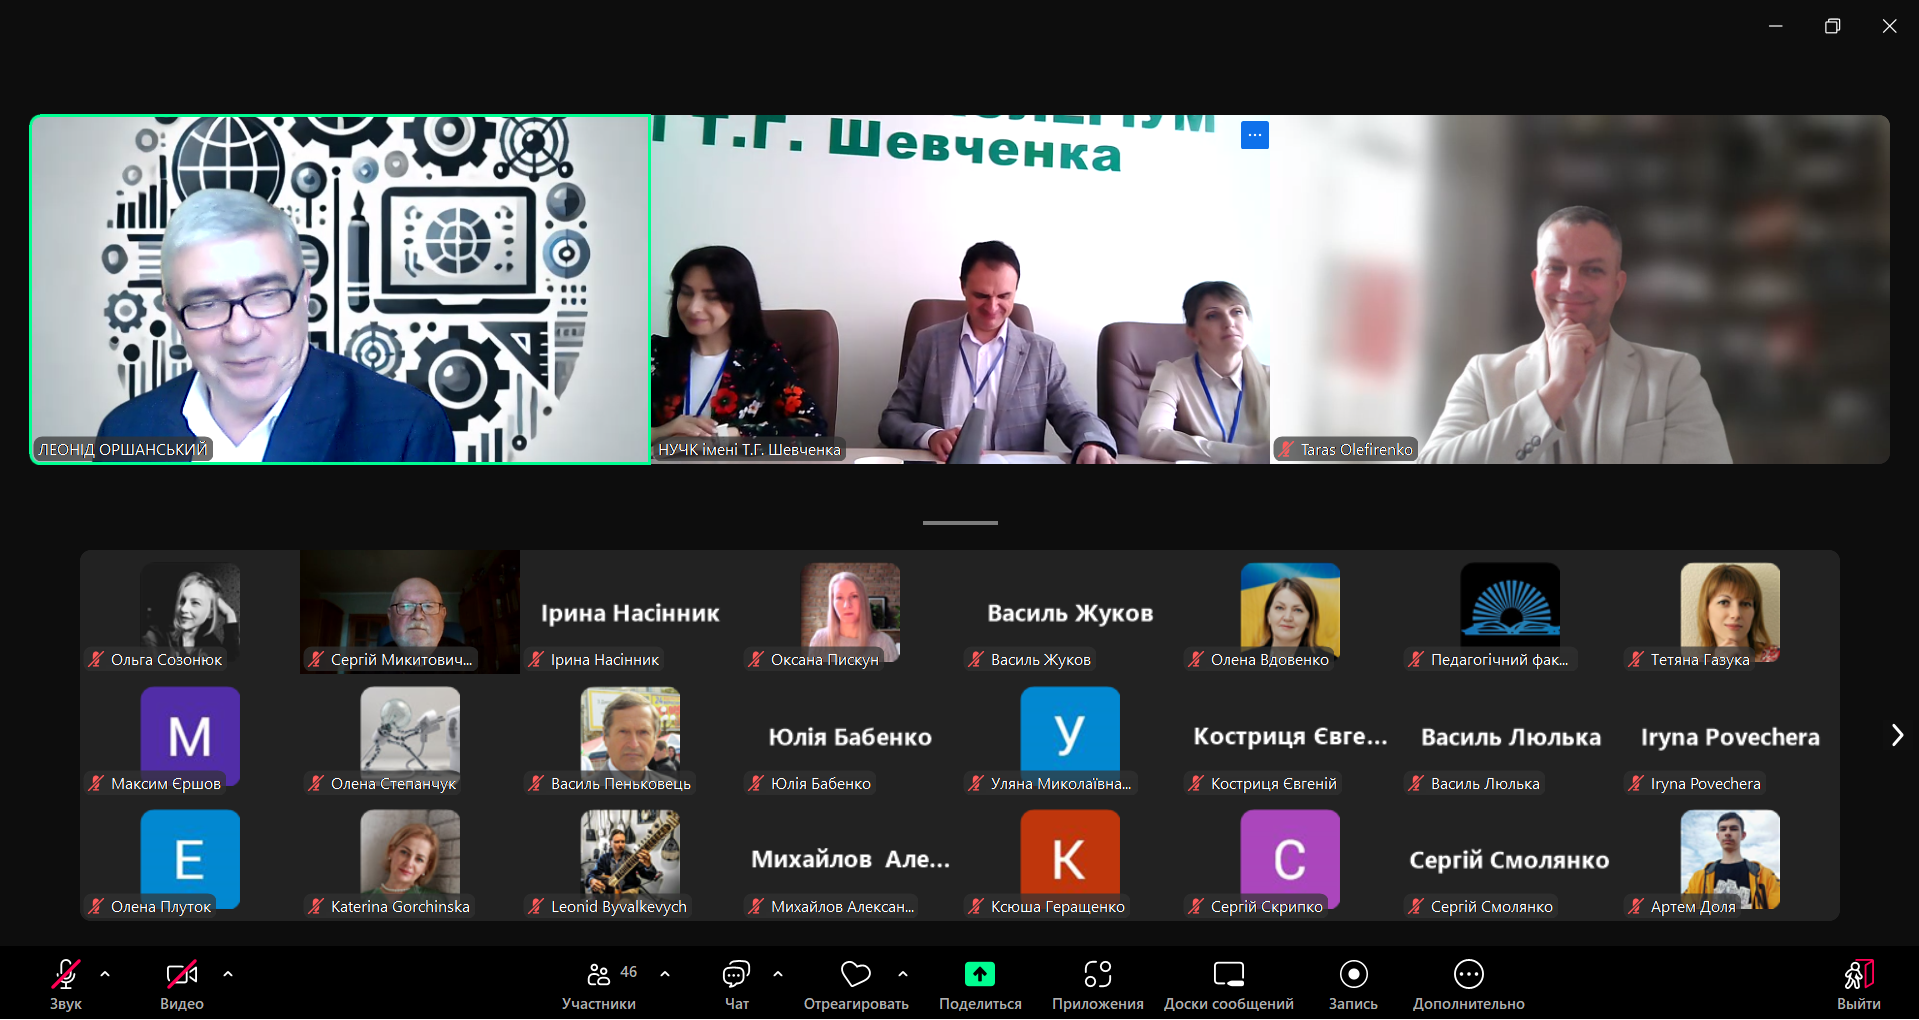Open the arrow menu beside Отреагировать
The image size is (1919, 1020).
[x=903, y=973]
